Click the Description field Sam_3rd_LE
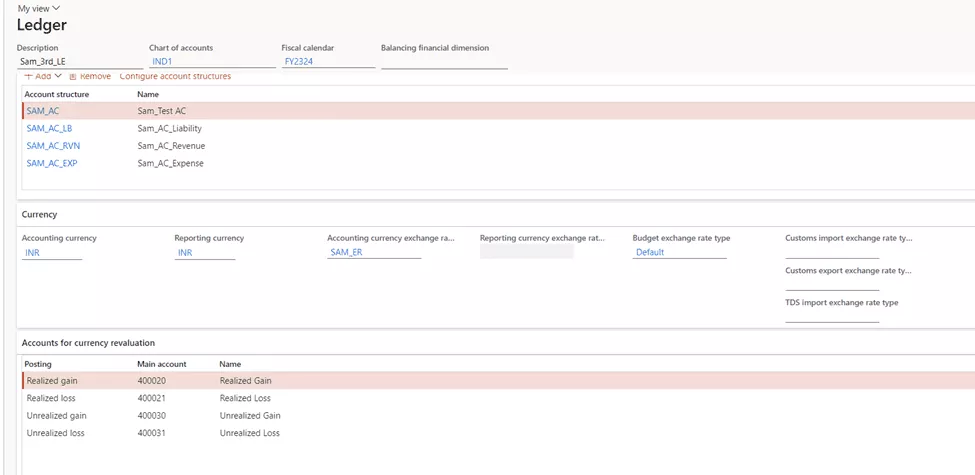Viewport: 975px width, 475px height. pyautogui.click(x=78, y=61)
